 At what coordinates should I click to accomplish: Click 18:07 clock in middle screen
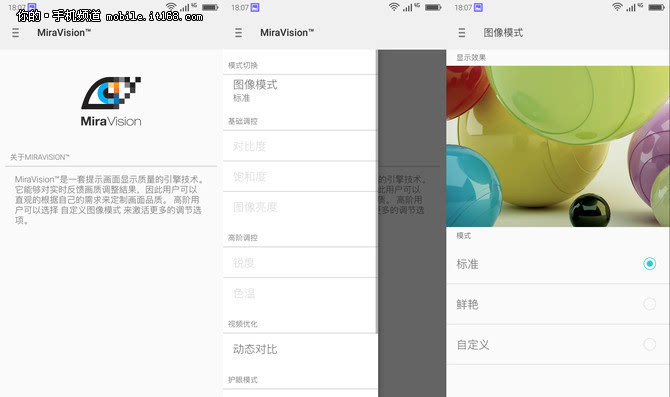240,8
